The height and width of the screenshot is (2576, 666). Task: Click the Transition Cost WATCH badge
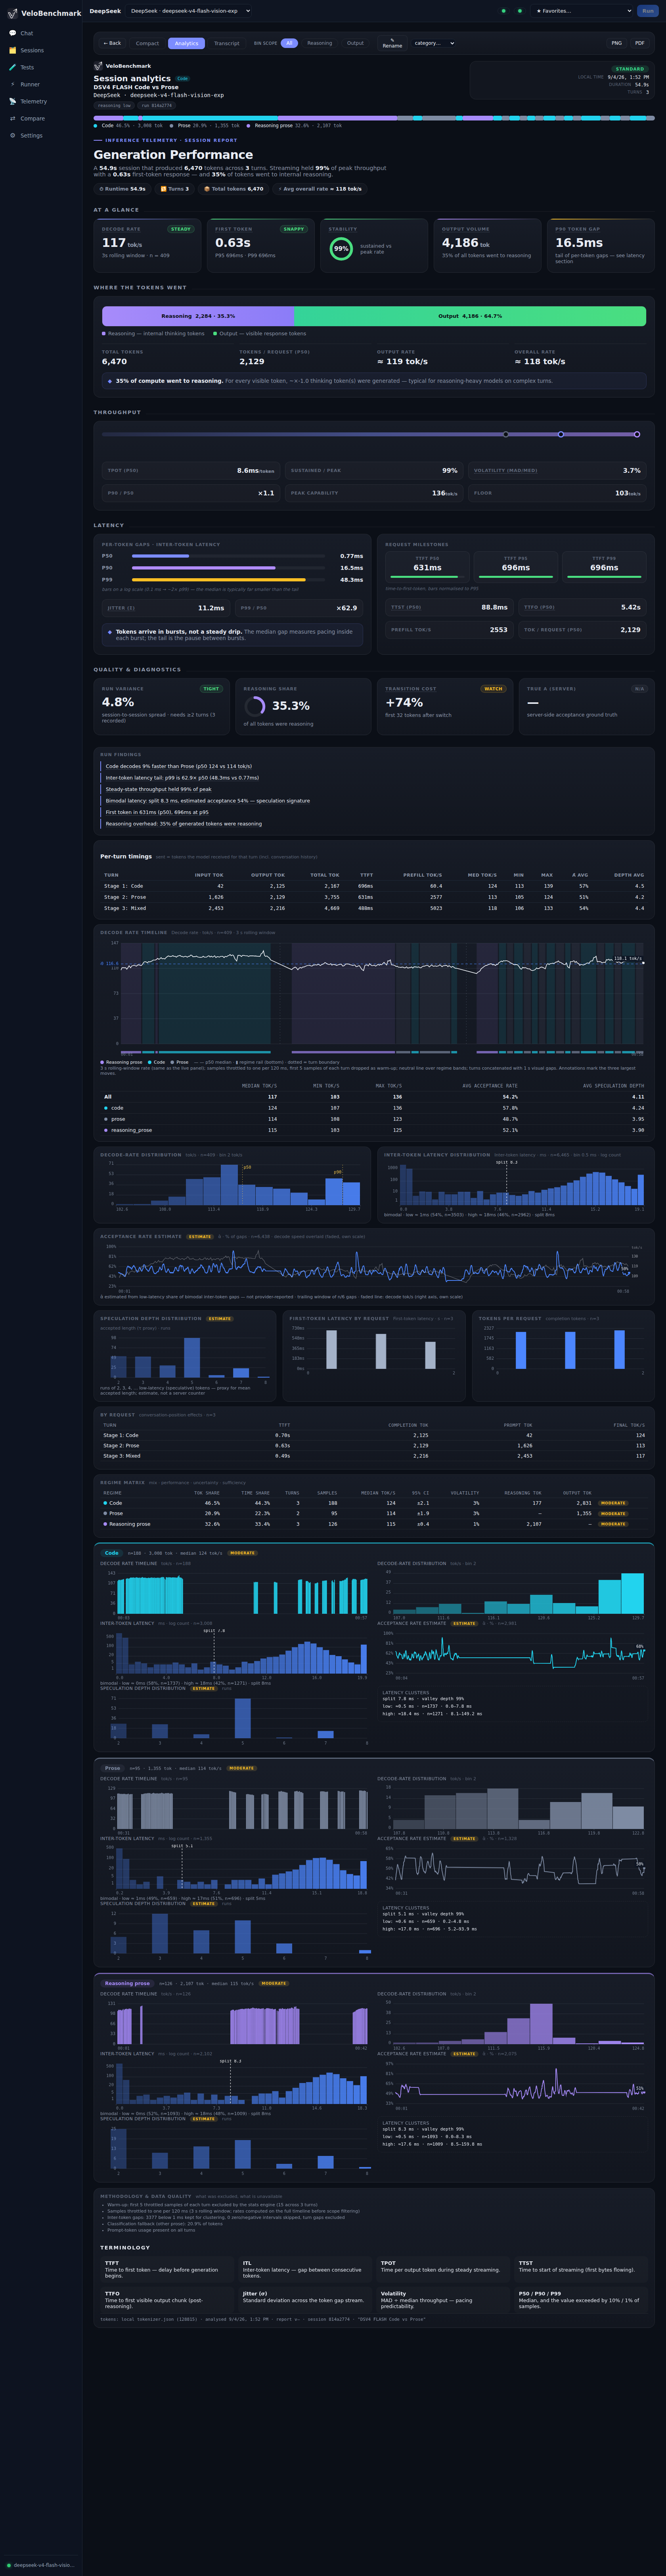coord(493,689)
